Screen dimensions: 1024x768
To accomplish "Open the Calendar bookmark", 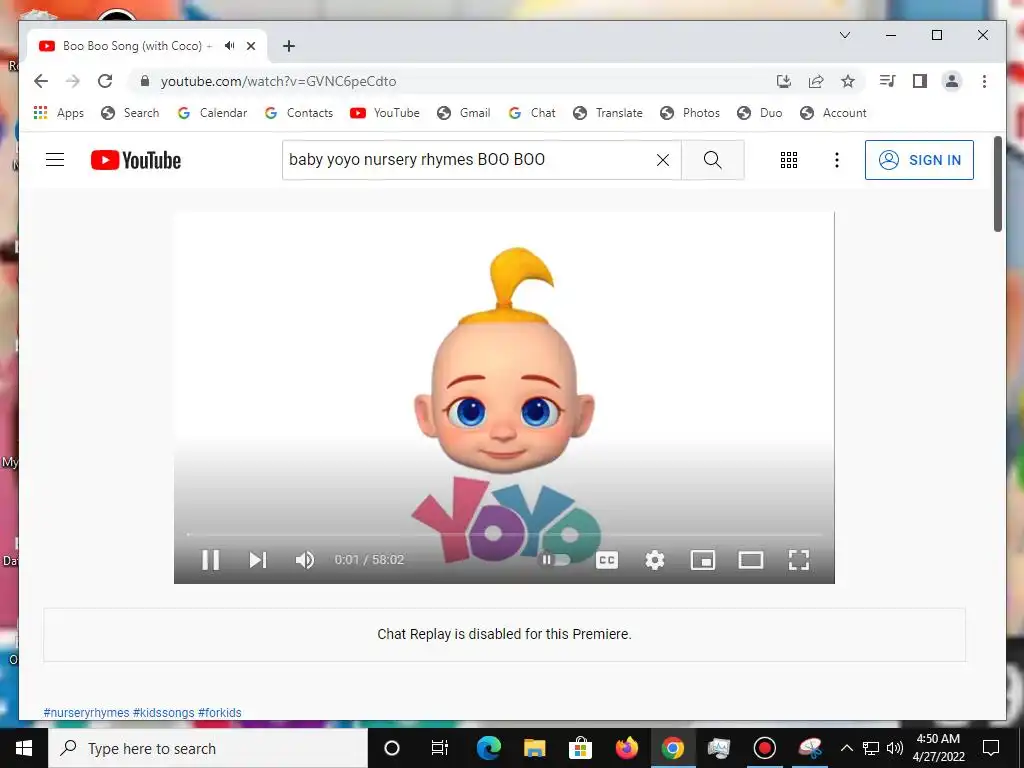I will coord(212,112).
